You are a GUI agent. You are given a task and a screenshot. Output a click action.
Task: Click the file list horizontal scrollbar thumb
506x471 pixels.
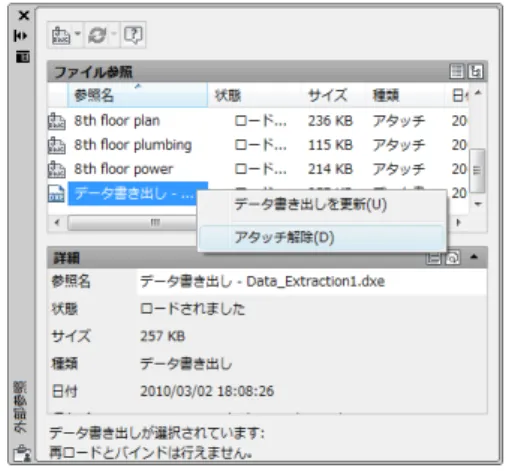click(133, 222)
